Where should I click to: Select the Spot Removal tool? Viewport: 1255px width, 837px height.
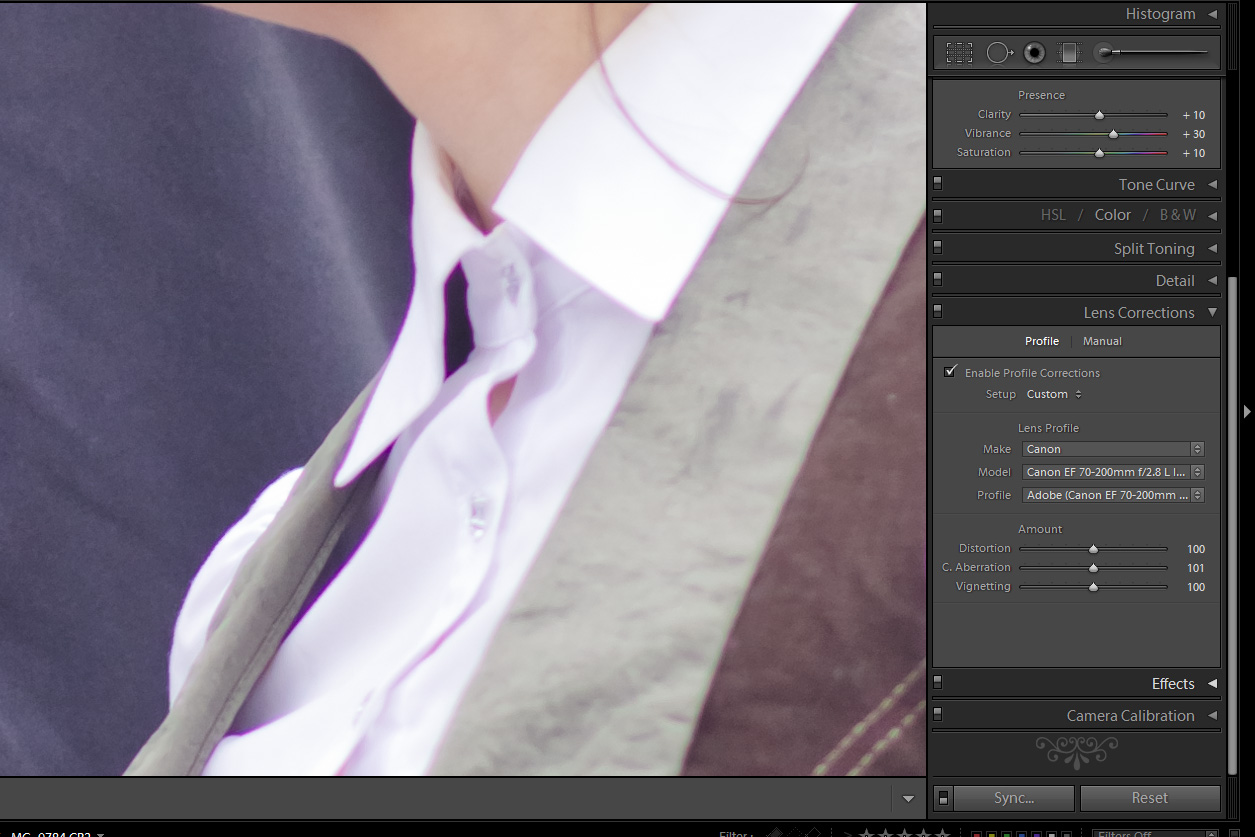tap(999, 53)
